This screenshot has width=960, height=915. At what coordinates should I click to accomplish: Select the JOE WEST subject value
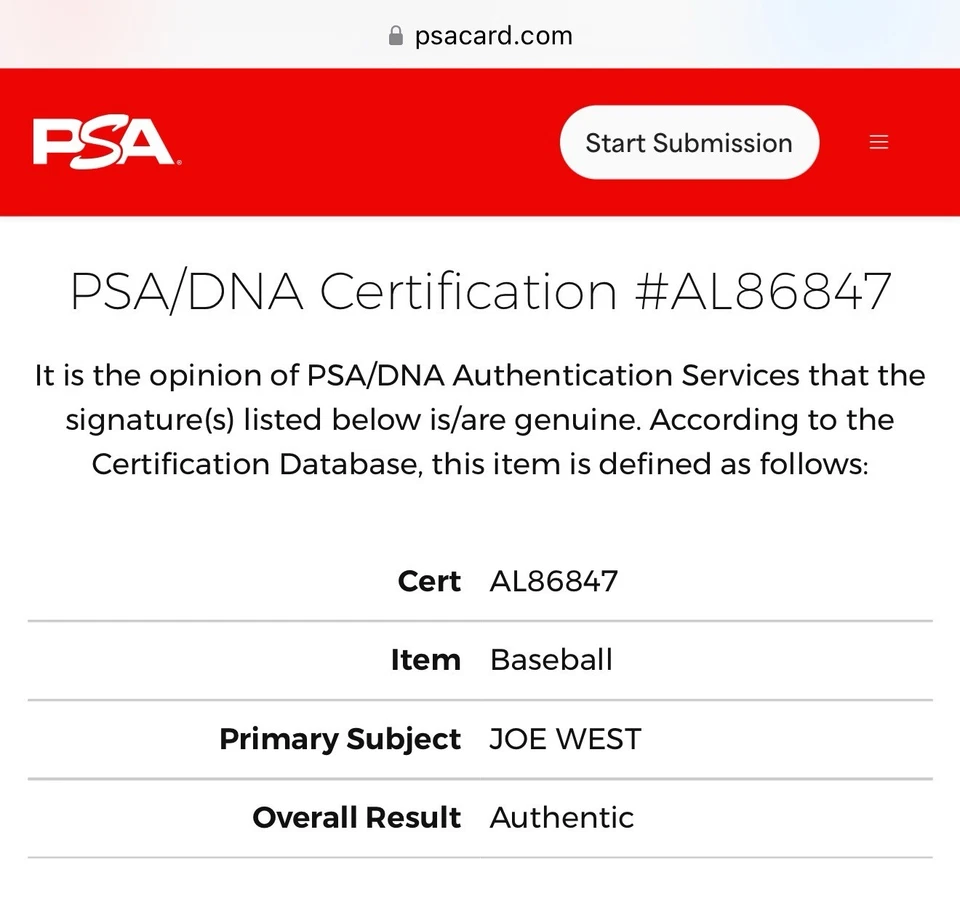point(565,739)
